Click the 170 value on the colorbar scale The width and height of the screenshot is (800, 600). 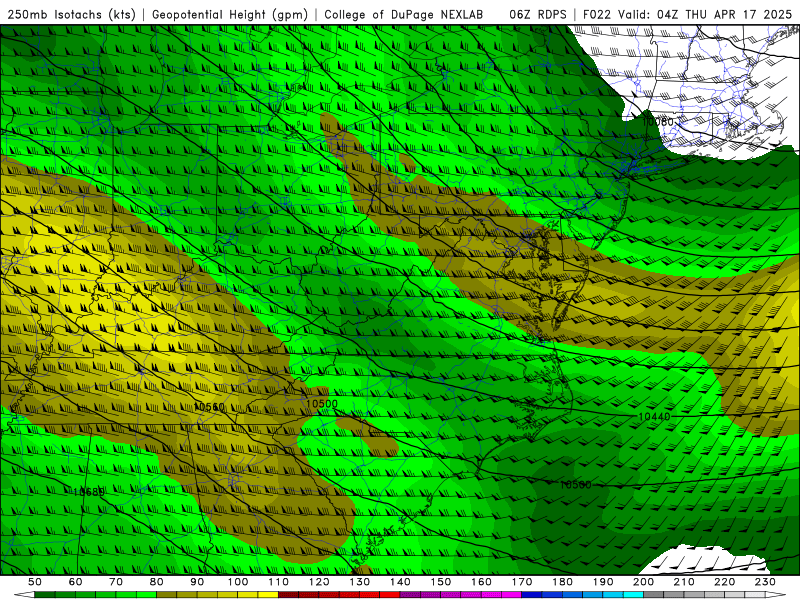(522, 582)
